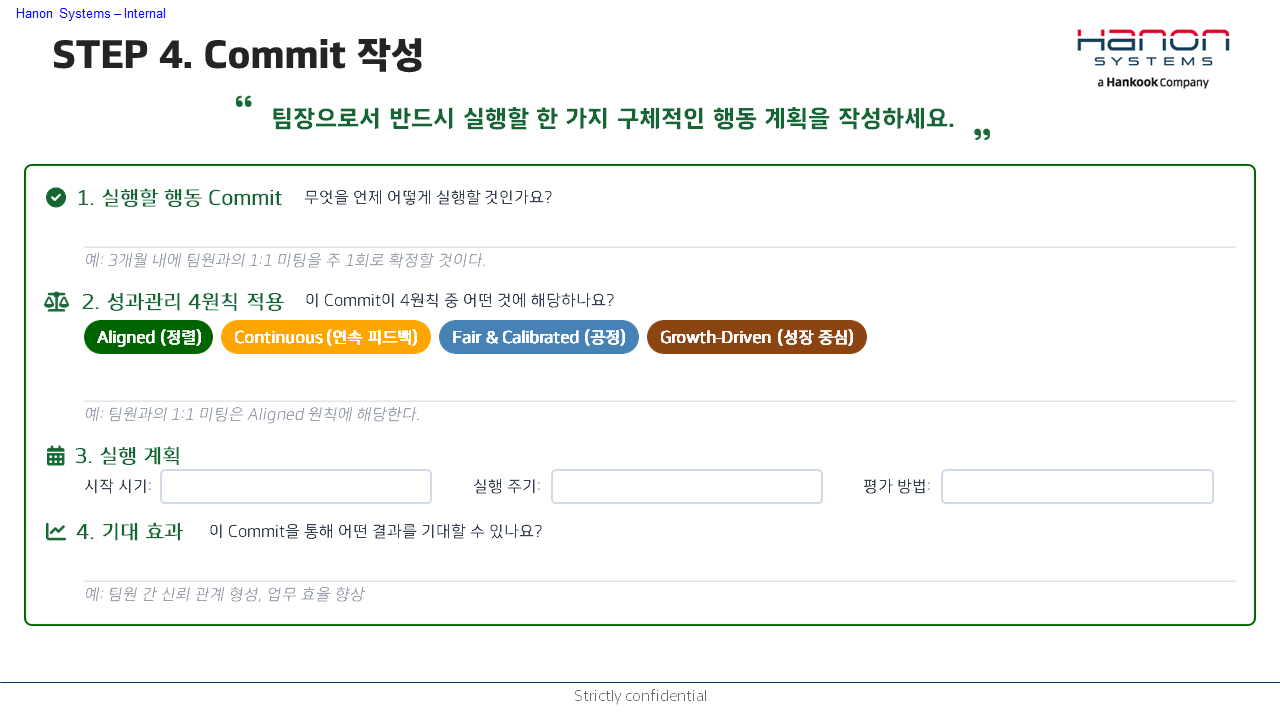Choose the Fair & Calibrated (공정) pill

539,337
